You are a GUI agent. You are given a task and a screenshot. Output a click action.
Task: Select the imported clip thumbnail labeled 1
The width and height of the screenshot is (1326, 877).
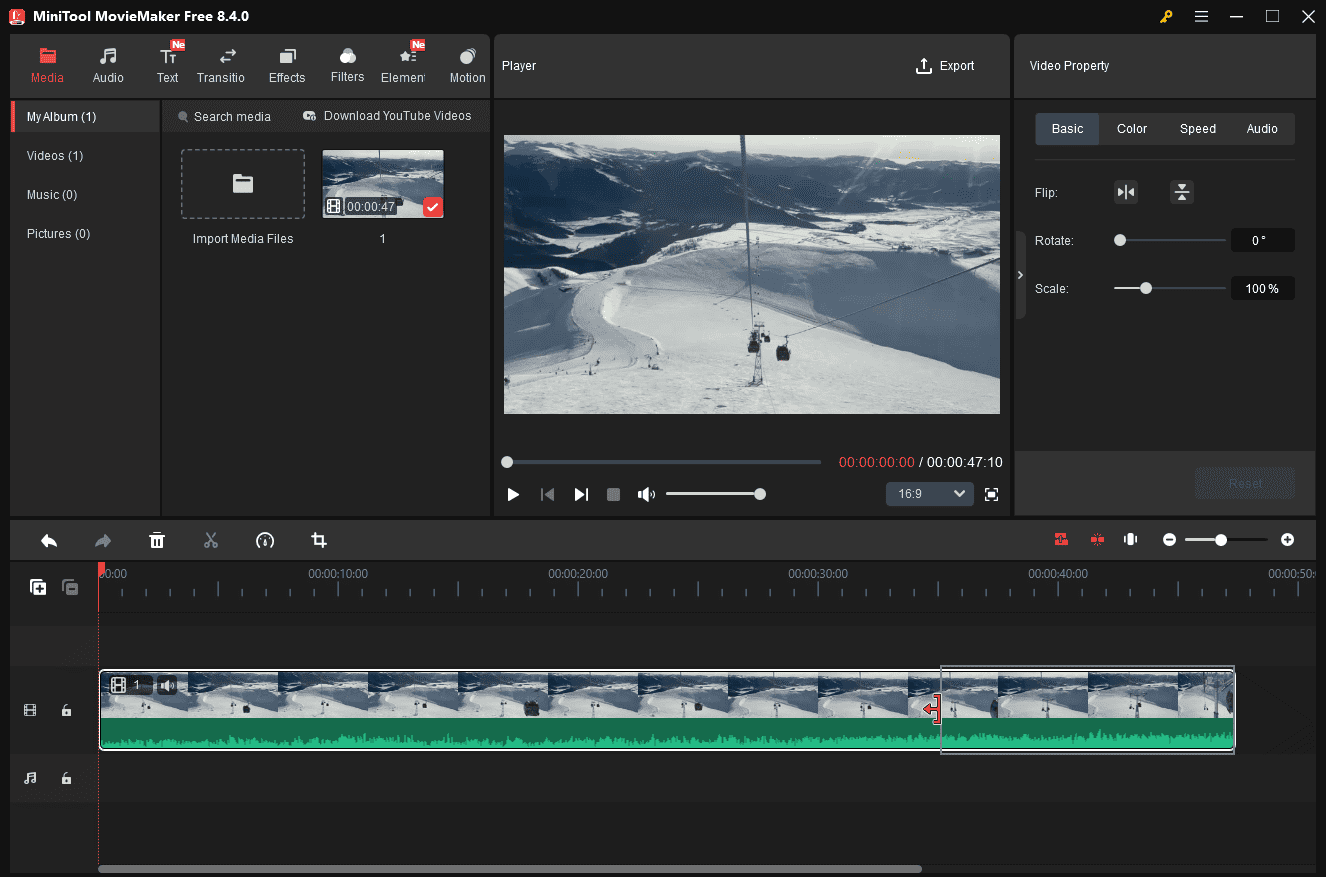[382, 183]
